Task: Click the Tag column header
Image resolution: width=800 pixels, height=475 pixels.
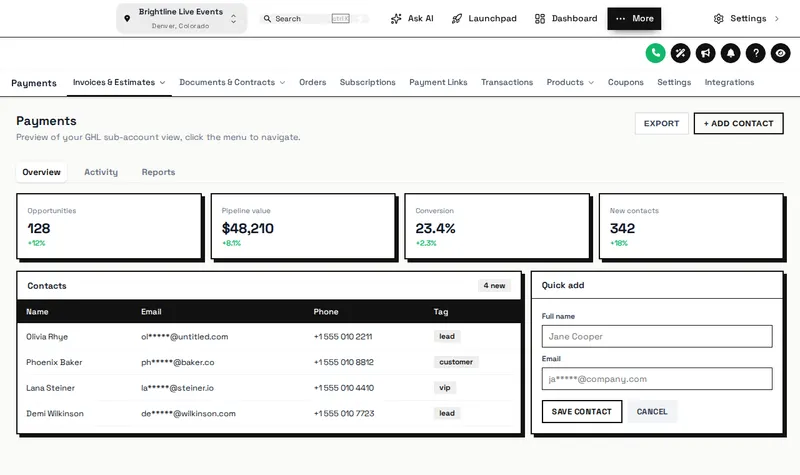Action: (441, 312)
